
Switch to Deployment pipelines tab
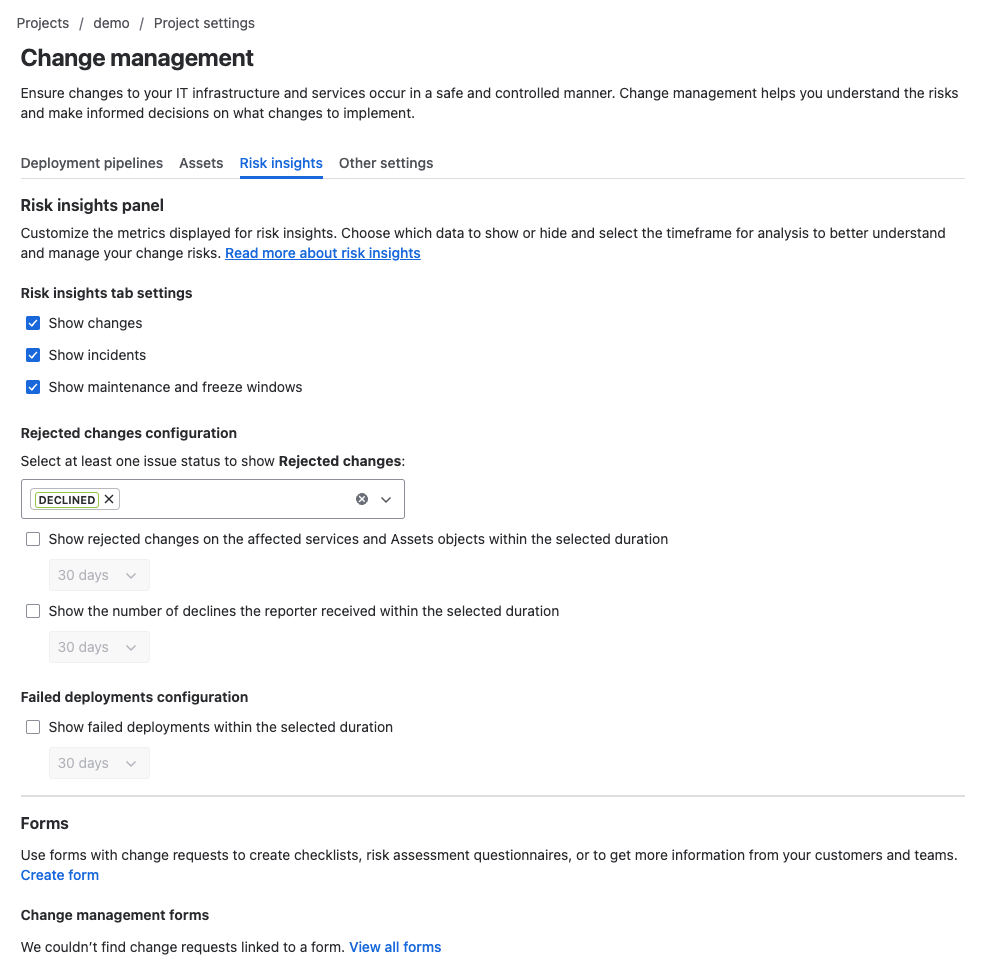pyautogui.click(x=92, y=163)
